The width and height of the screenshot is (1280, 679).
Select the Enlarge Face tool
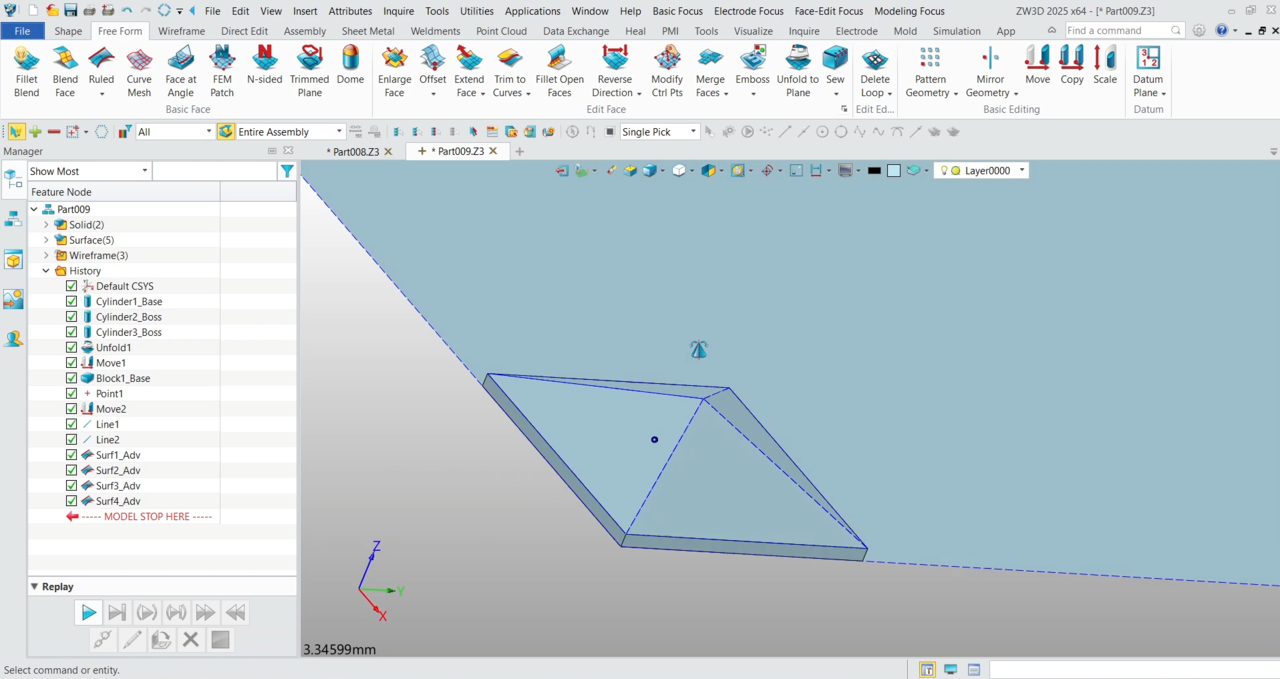(395, 70)
